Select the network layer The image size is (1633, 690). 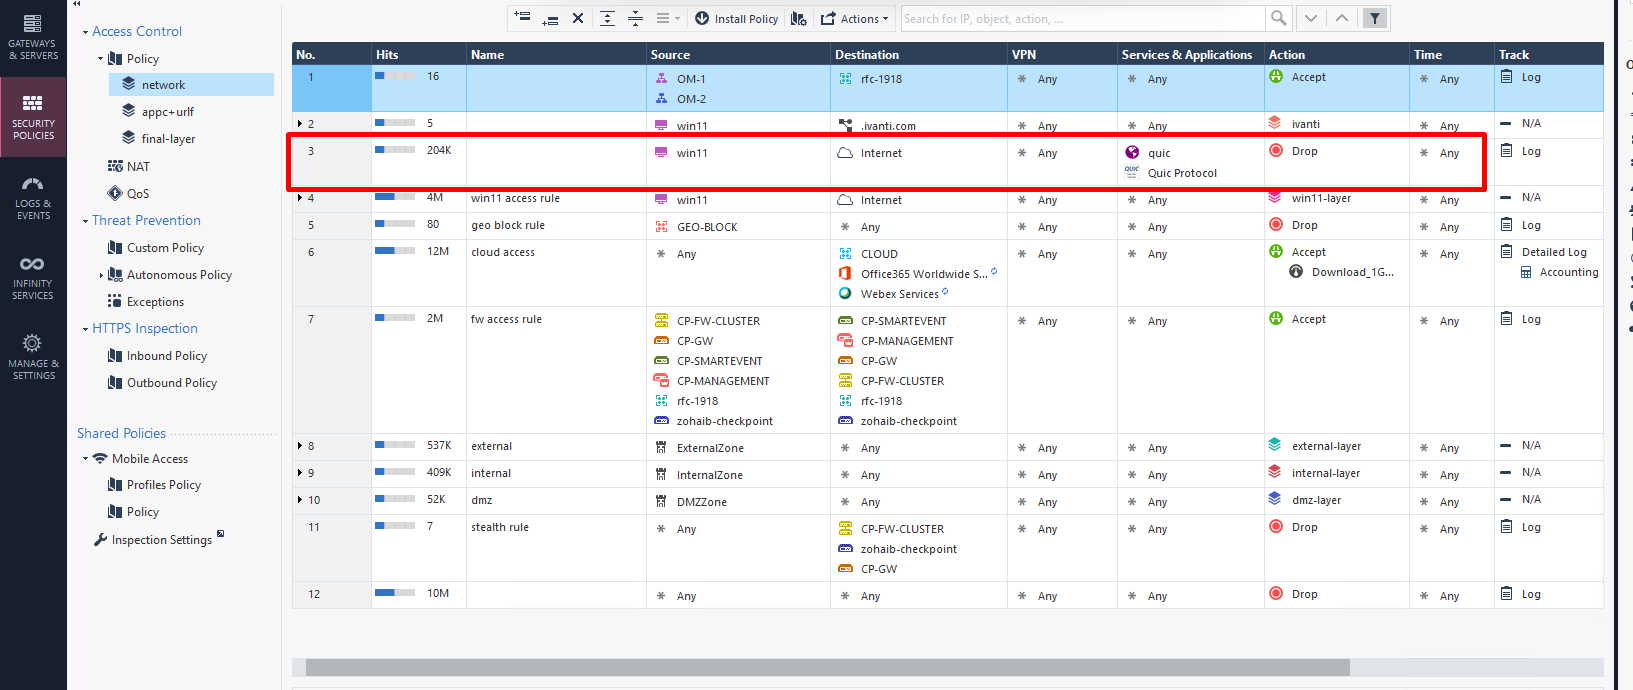[191, 85]
